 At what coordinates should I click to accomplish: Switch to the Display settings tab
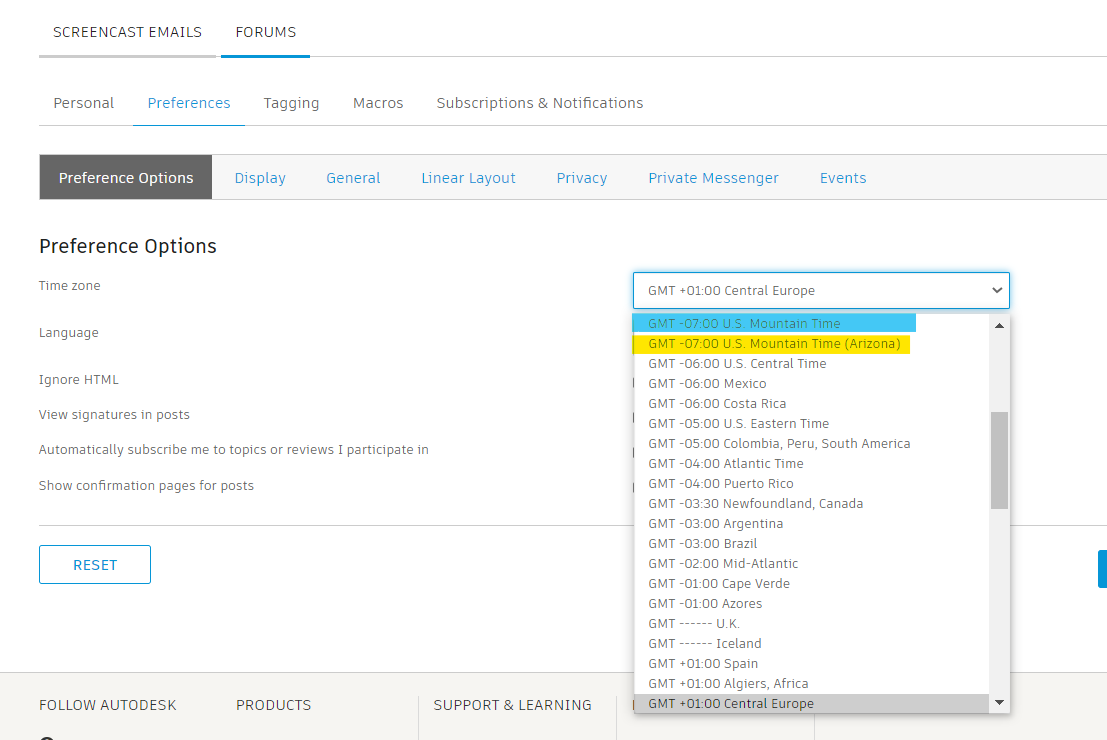pyautogui.click(x=260, y=177)
